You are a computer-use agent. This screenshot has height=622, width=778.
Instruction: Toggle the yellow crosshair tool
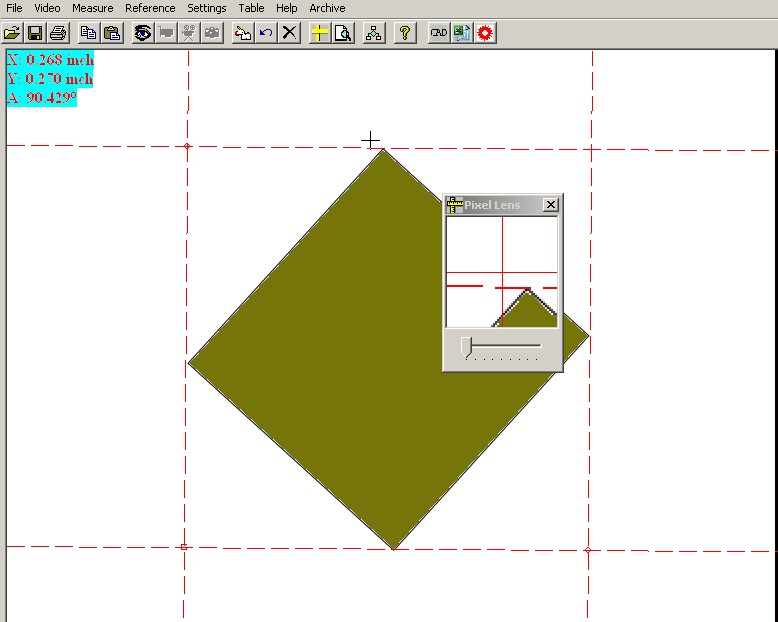point(319,33)
